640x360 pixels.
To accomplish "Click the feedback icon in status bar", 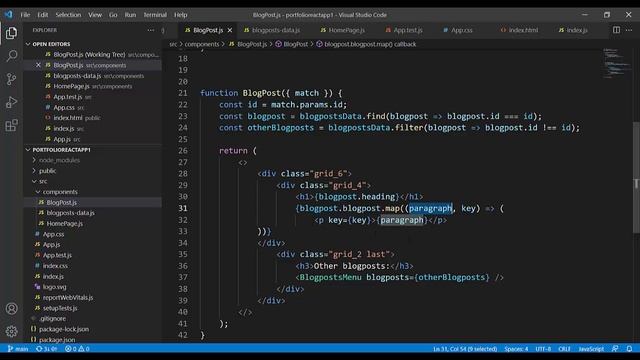I will (x=615, y=349).
